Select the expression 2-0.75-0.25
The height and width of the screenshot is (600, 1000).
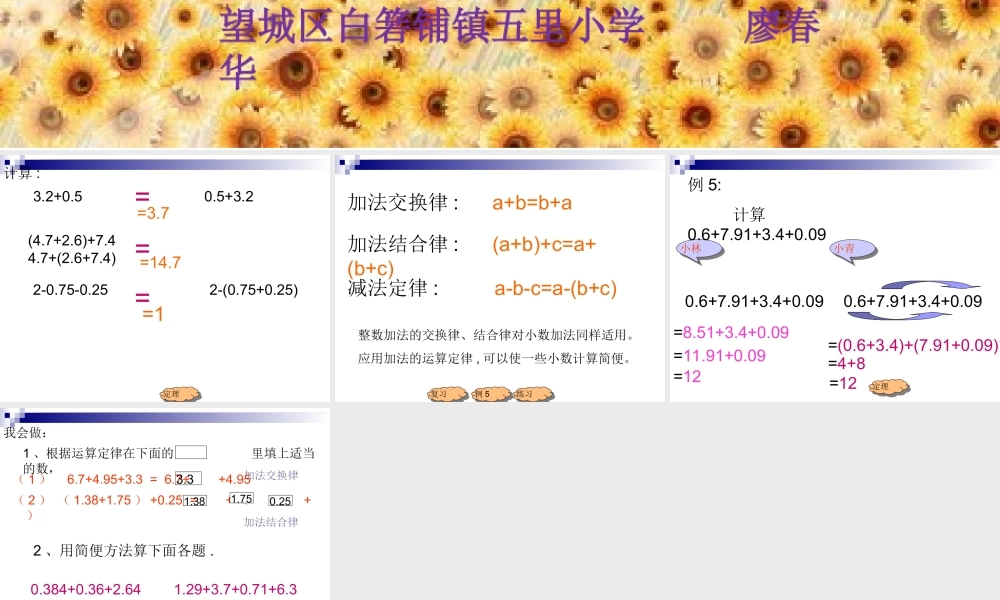[x=70, y=289]
